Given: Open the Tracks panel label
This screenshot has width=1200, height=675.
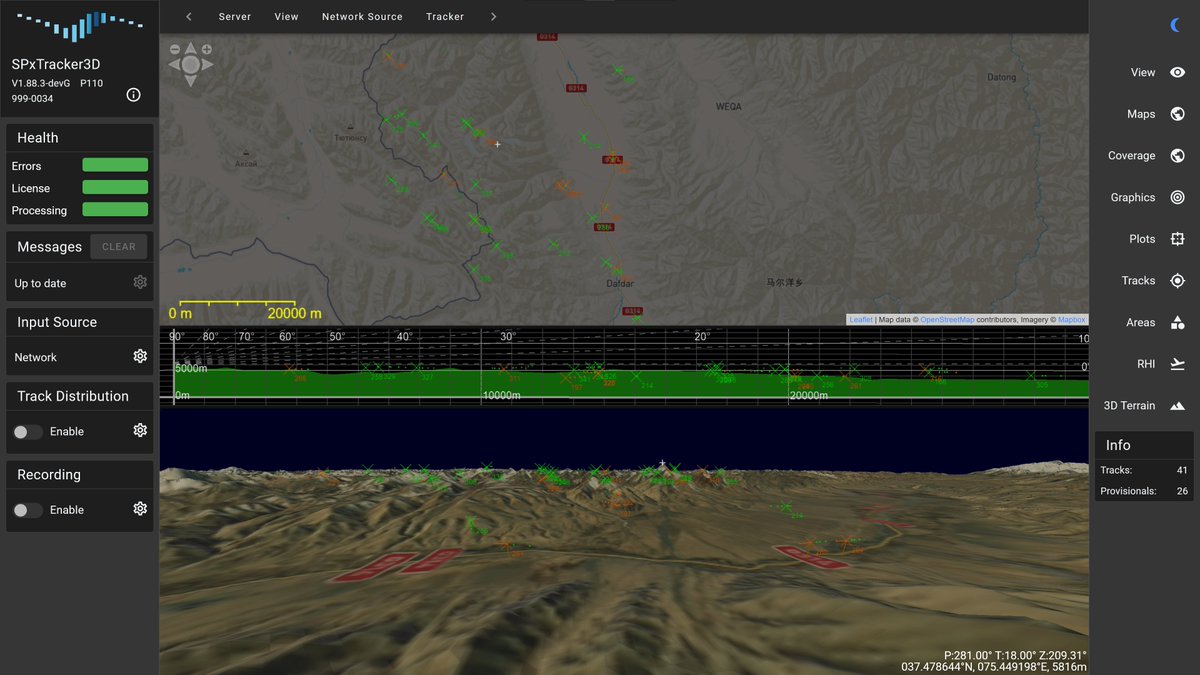Looking at the screenshot, I should 1139,281.
